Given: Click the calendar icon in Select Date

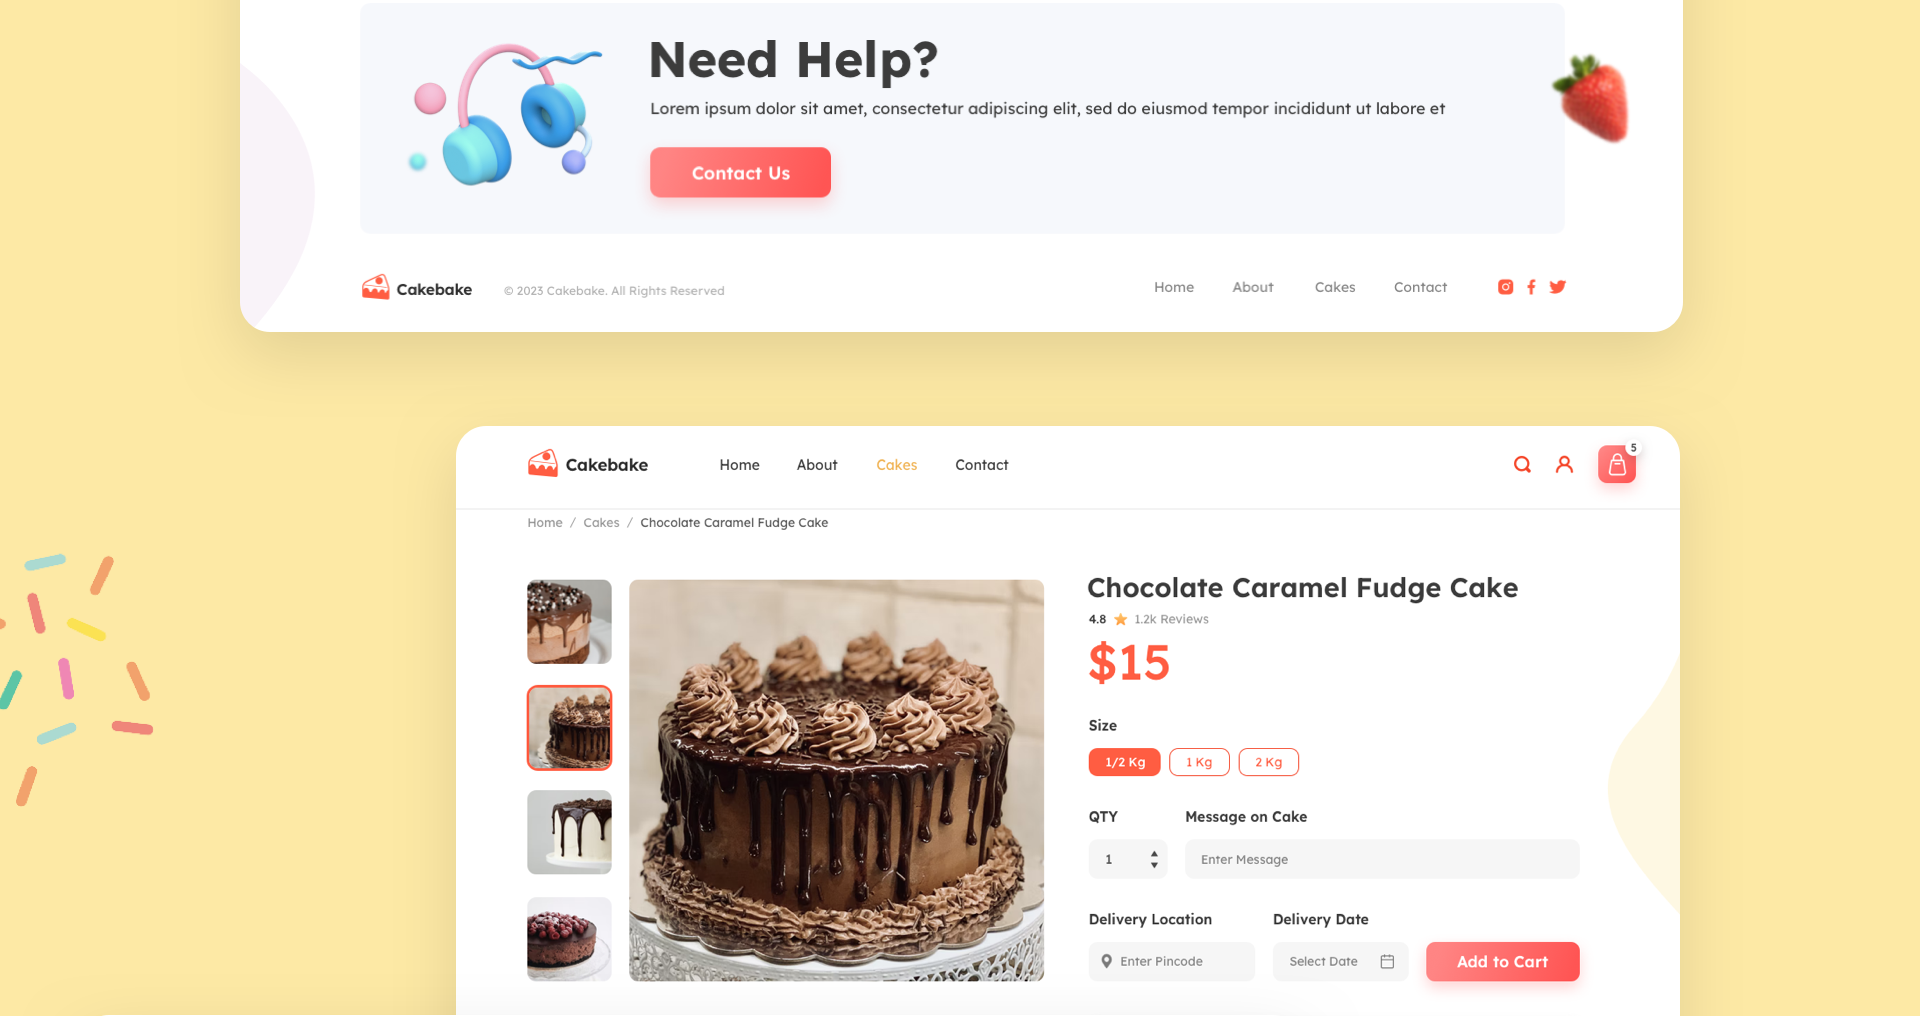Looking at the screenshot, I should 1387,961.
